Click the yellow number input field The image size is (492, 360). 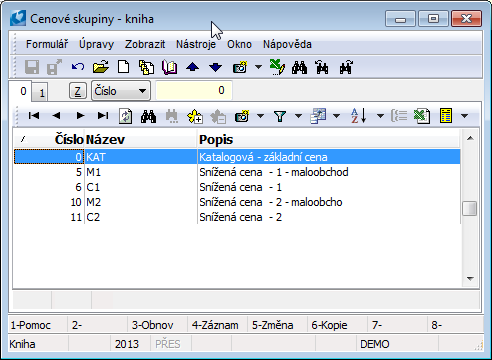pos(194,90)
